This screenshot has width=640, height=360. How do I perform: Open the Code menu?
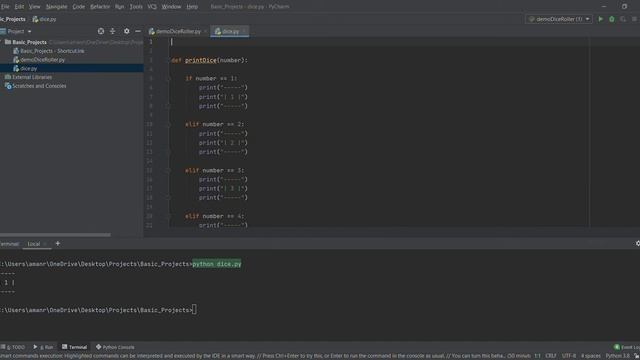[78, 7]
